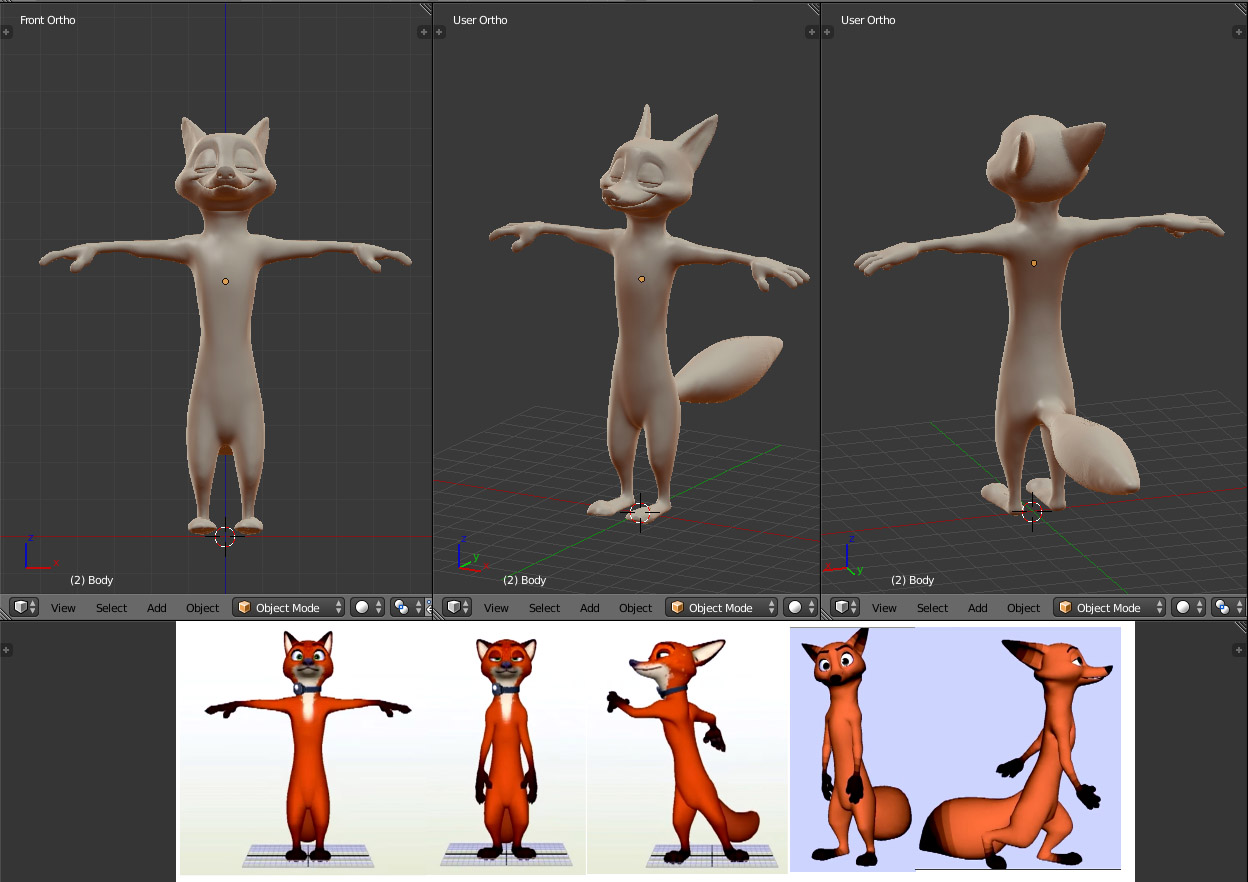Open viewport shading selector in middle viewport
Image resolution: width=1248 pixels, height=882 pixels.
tap(801, 607)
